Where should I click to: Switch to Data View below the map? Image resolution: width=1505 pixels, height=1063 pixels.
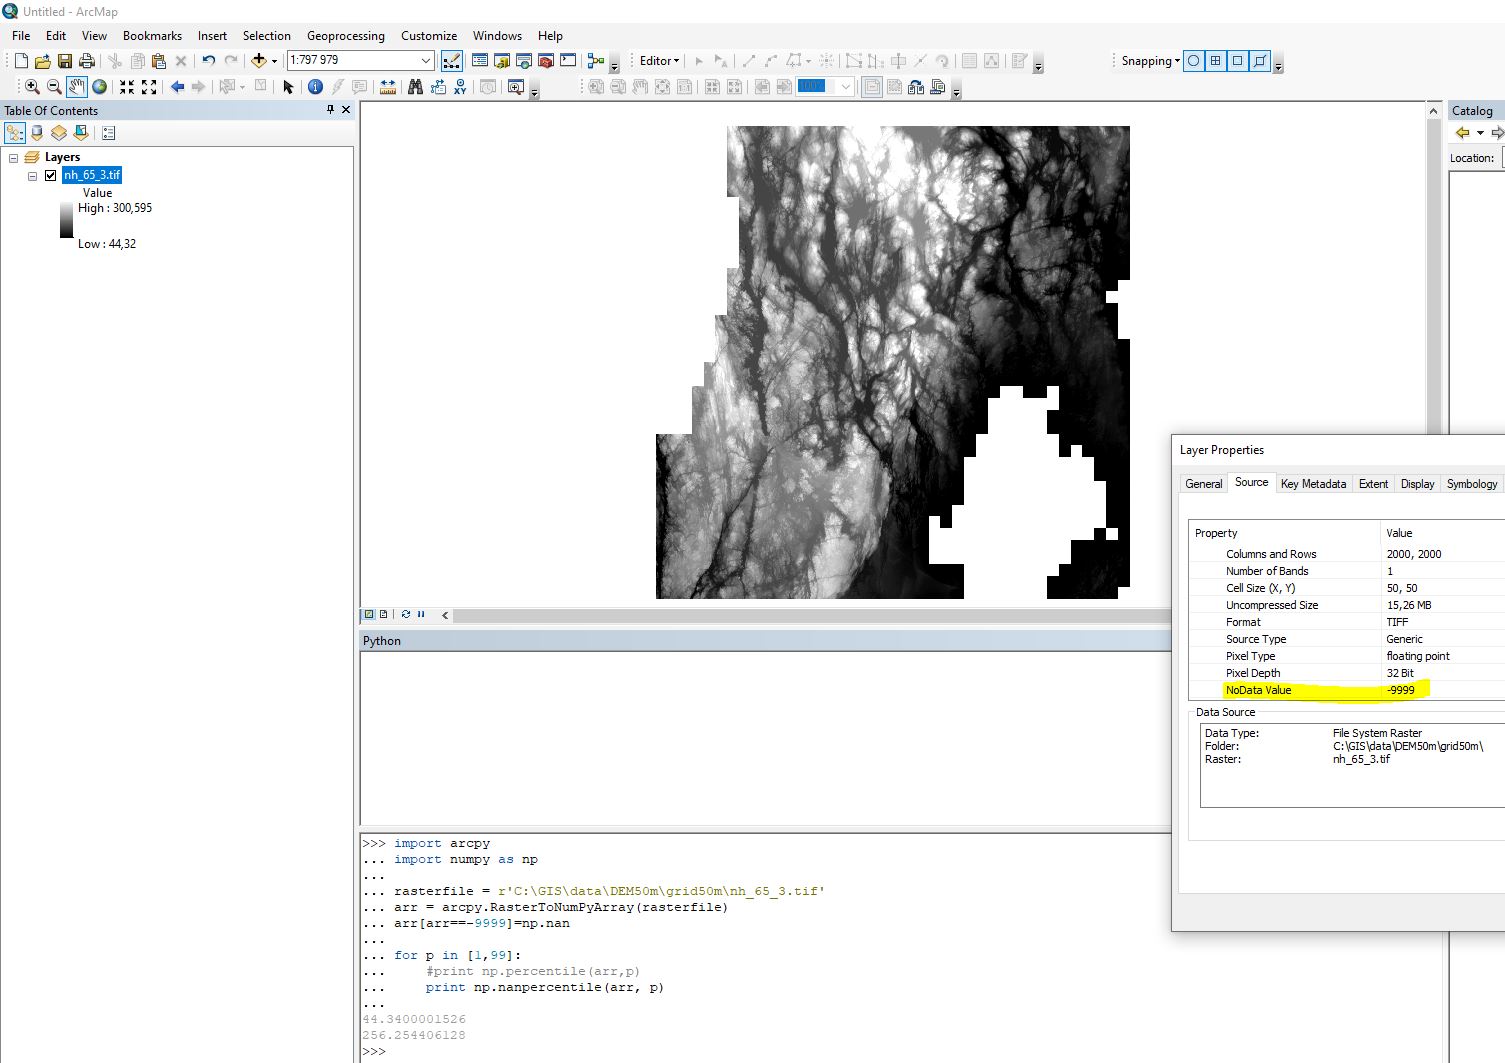pos(369,614)
